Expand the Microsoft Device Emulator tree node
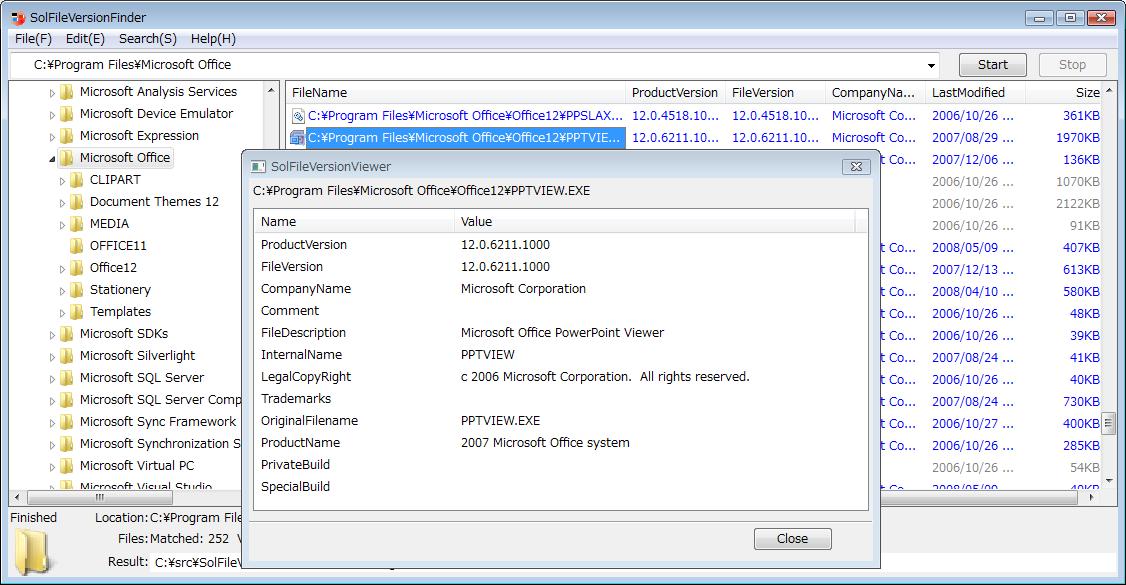Viewport: 1126px width, 585px height. [52, 115]
